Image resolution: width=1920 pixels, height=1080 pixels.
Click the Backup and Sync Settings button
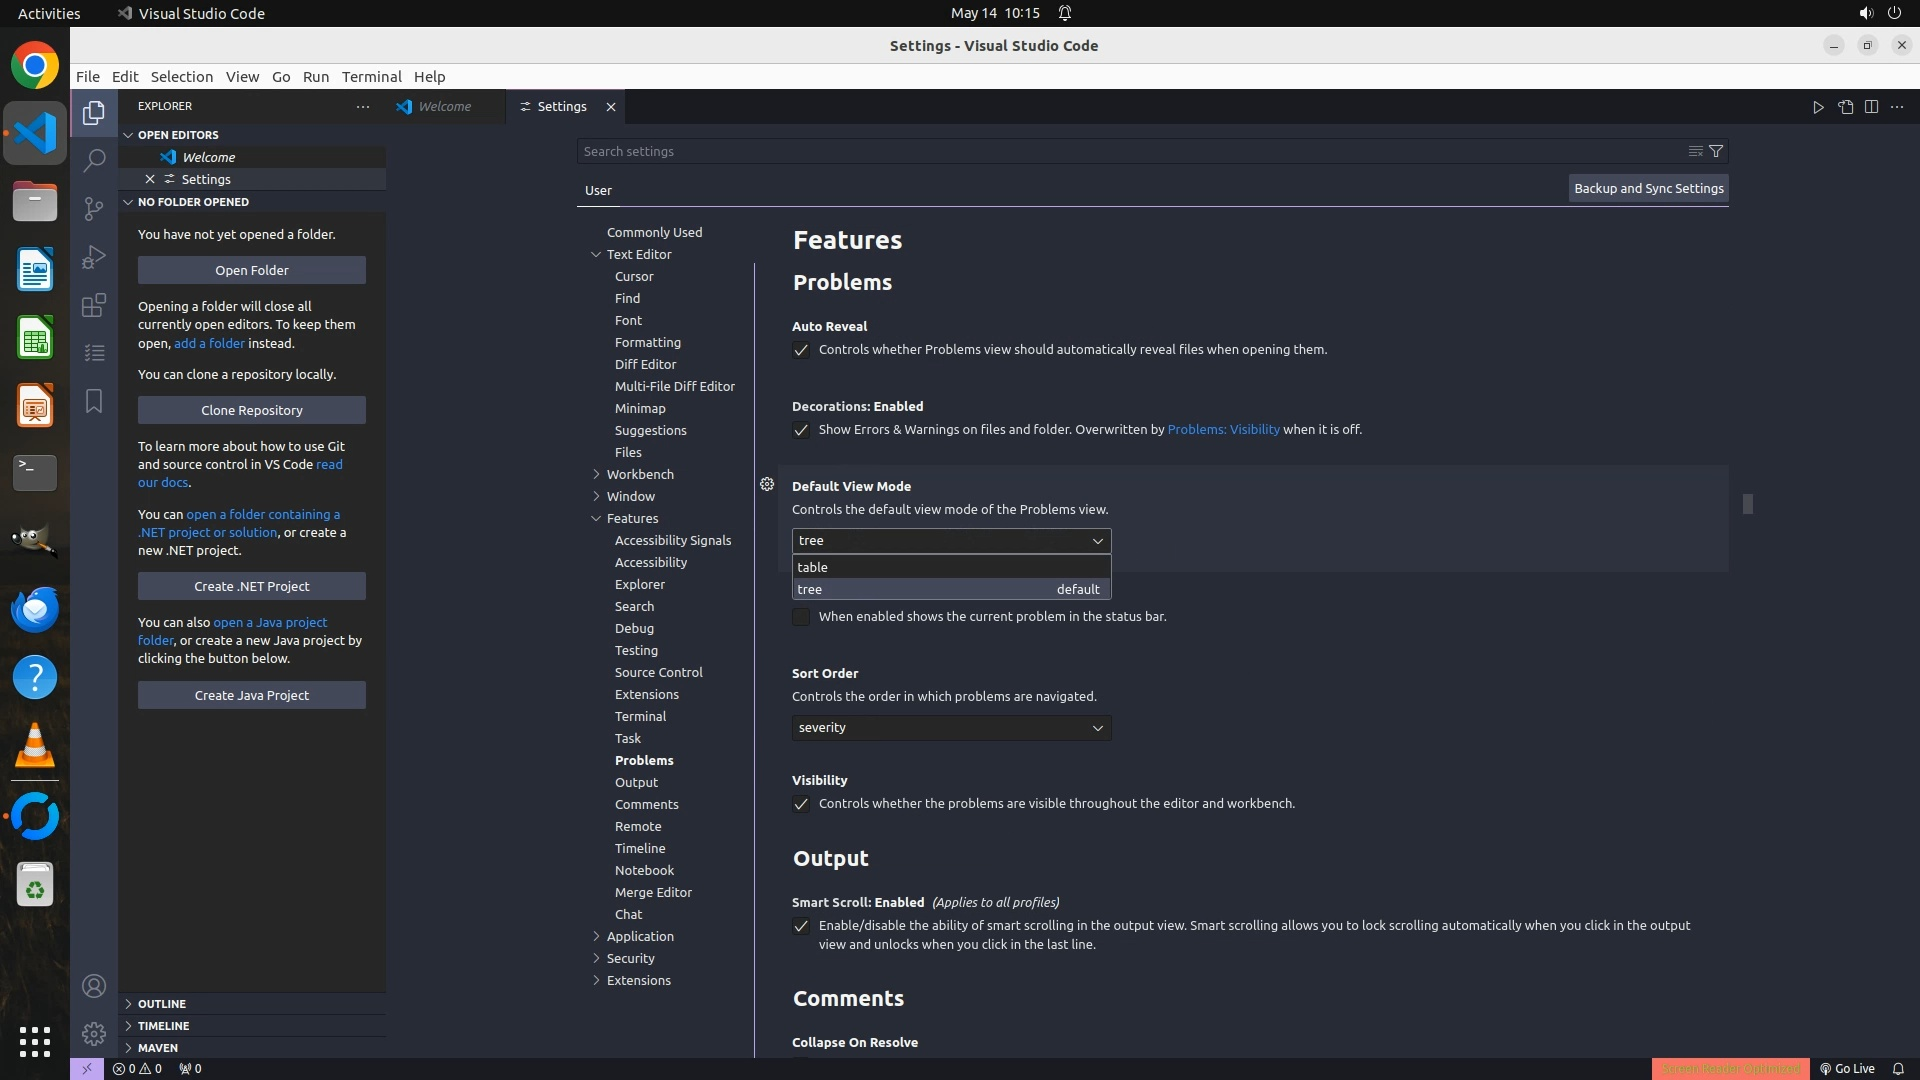[x=1648, y=188]
